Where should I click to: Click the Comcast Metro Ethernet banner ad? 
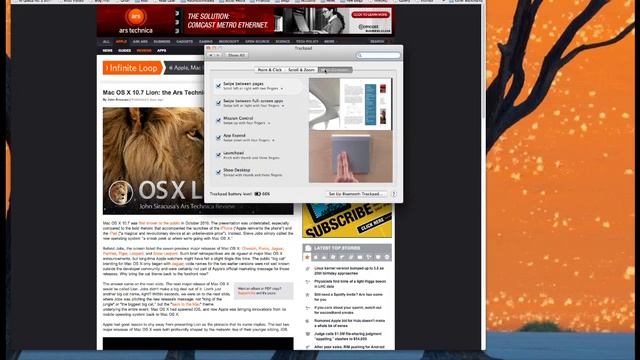tap(287, 21)
